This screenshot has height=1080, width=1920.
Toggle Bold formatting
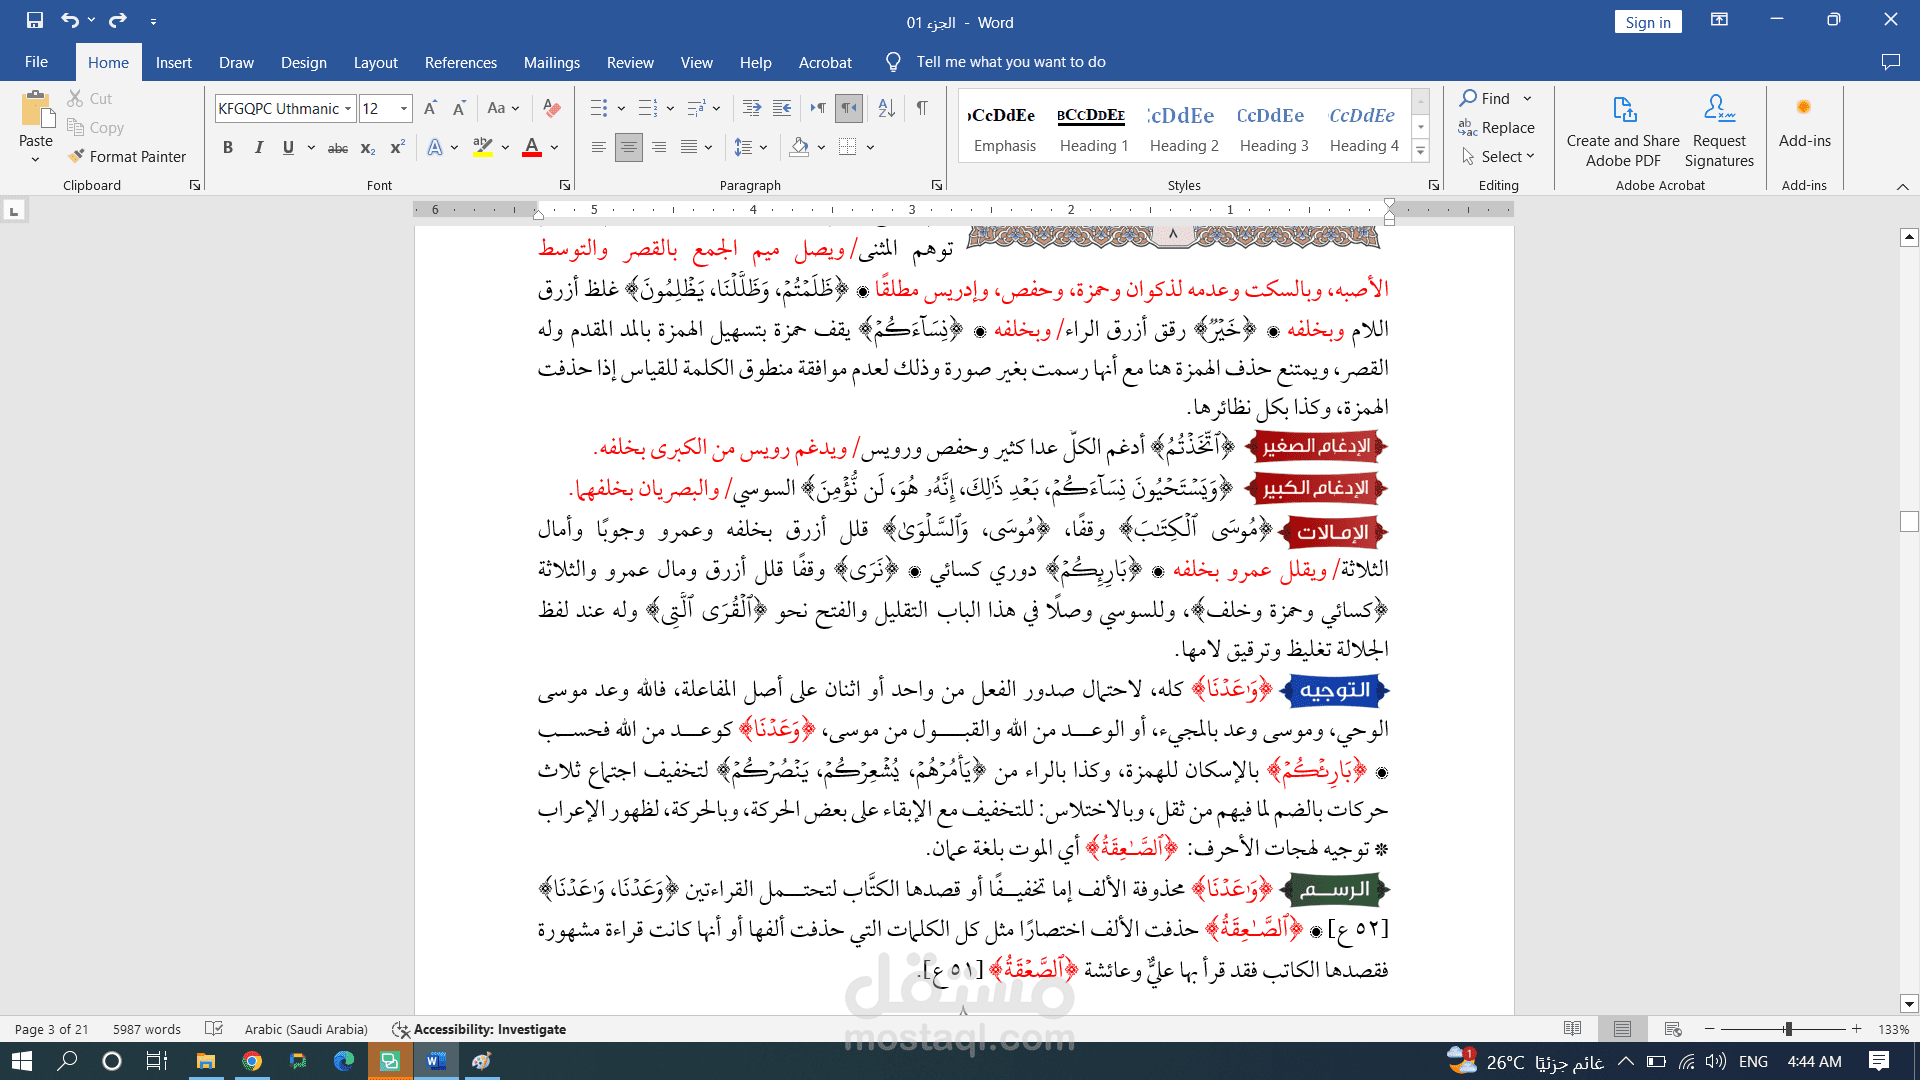(x=228, y=148)
